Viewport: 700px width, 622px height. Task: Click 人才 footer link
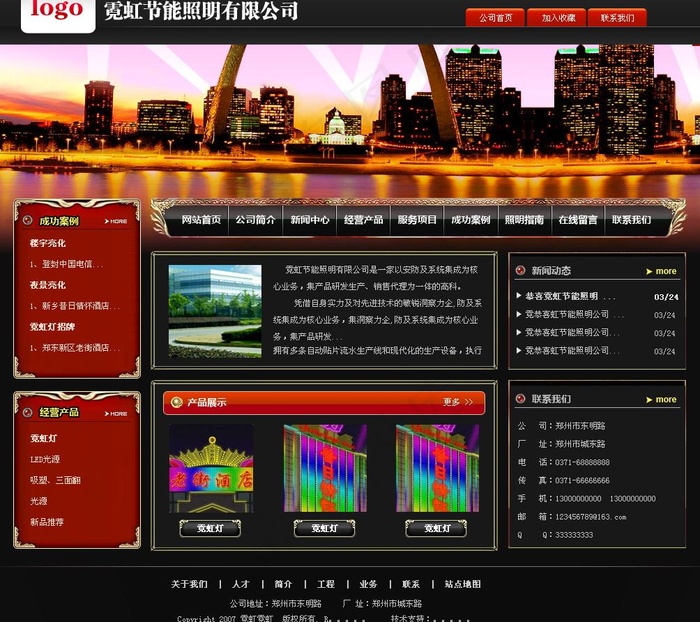tap(241, 584)
